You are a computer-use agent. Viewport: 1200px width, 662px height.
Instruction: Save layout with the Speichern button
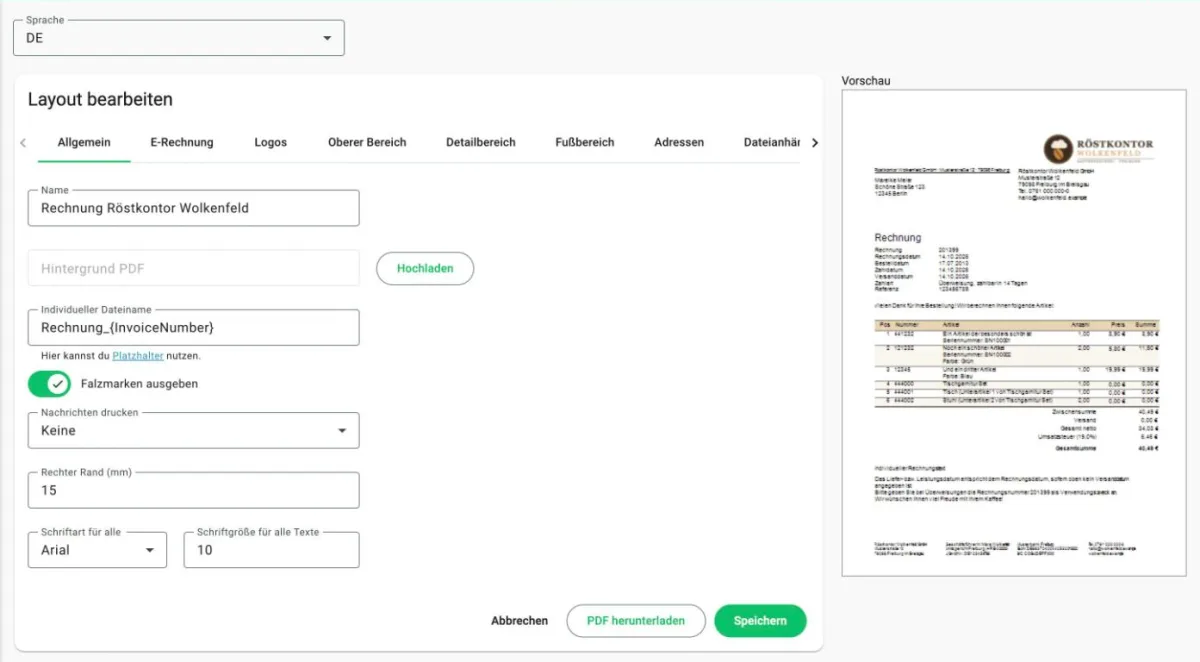(x=760, y=621)
